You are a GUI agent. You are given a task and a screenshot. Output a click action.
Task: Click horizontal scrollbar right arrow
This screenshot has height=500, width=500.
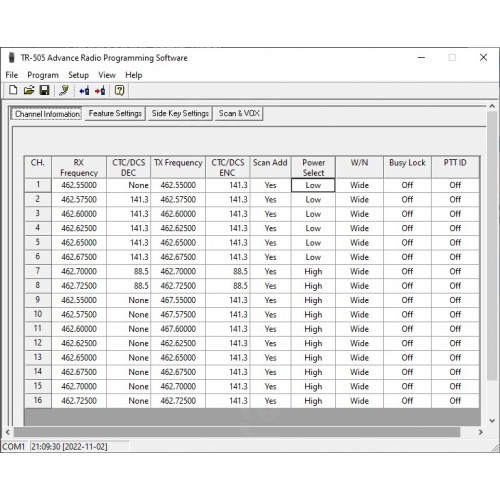pyautogui.click(x=480, y=432)
